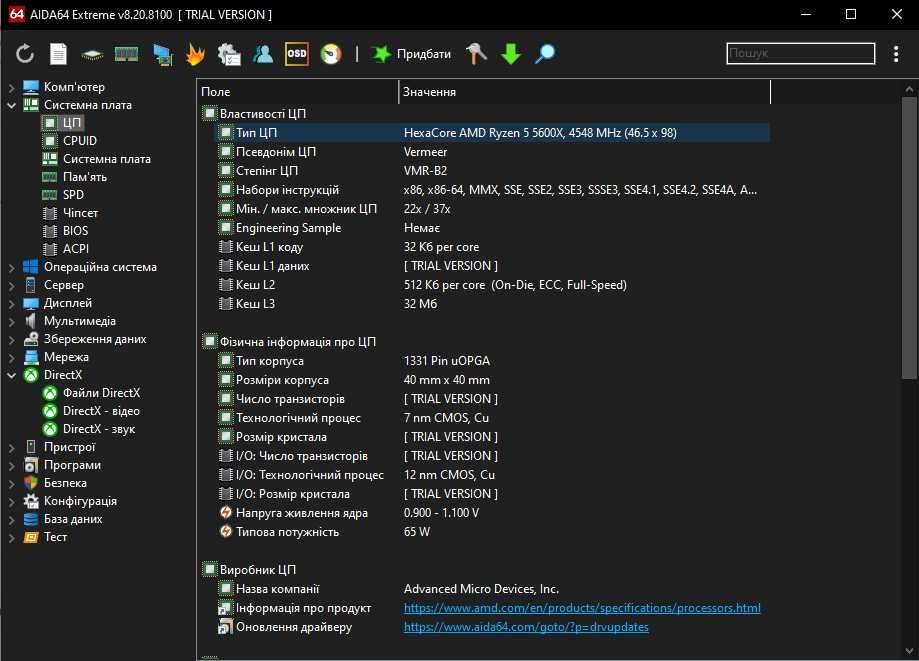Open the OSD panel icon
Screen dimensions: 919x661
(297, 54)
